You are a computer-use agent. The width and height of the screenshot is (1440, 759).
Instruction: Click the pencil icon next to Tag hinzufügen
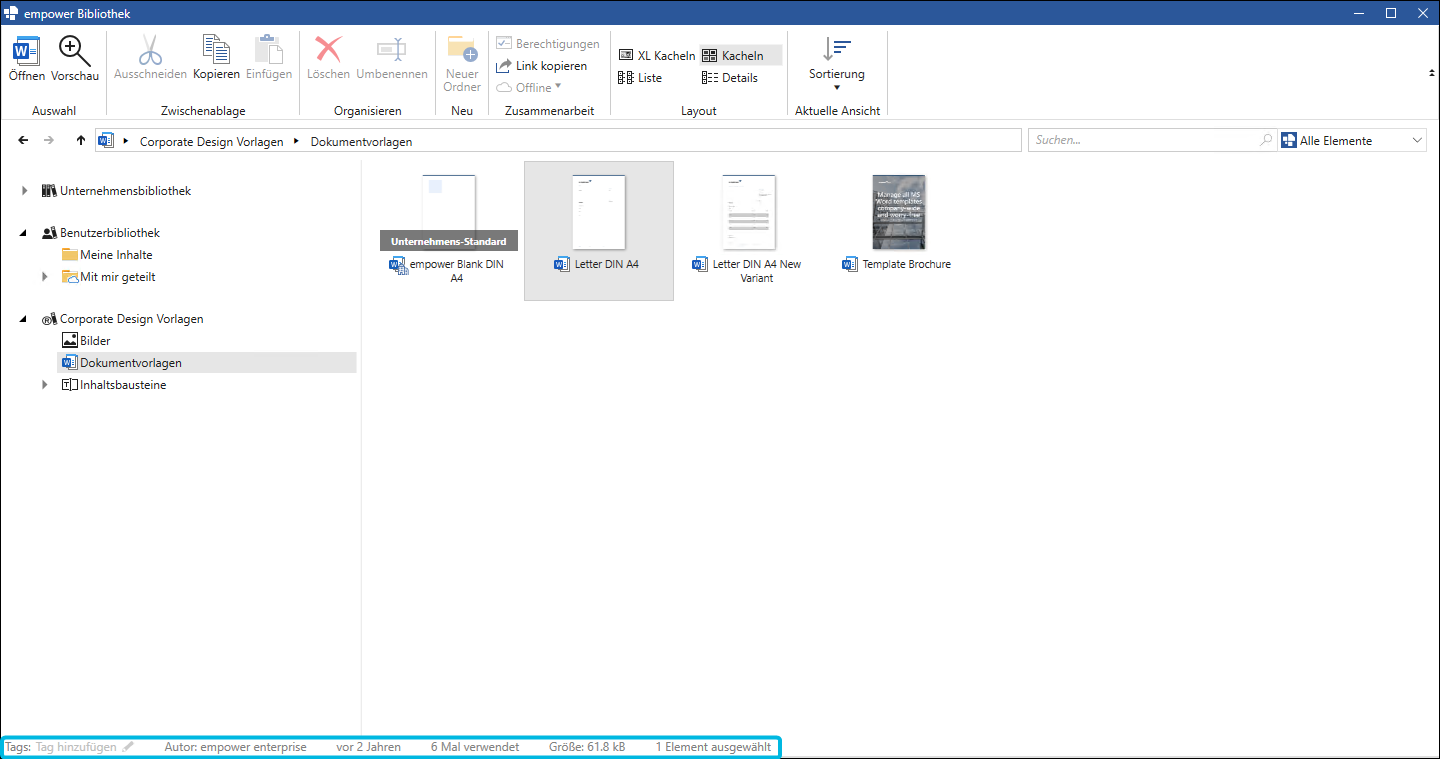128,747
